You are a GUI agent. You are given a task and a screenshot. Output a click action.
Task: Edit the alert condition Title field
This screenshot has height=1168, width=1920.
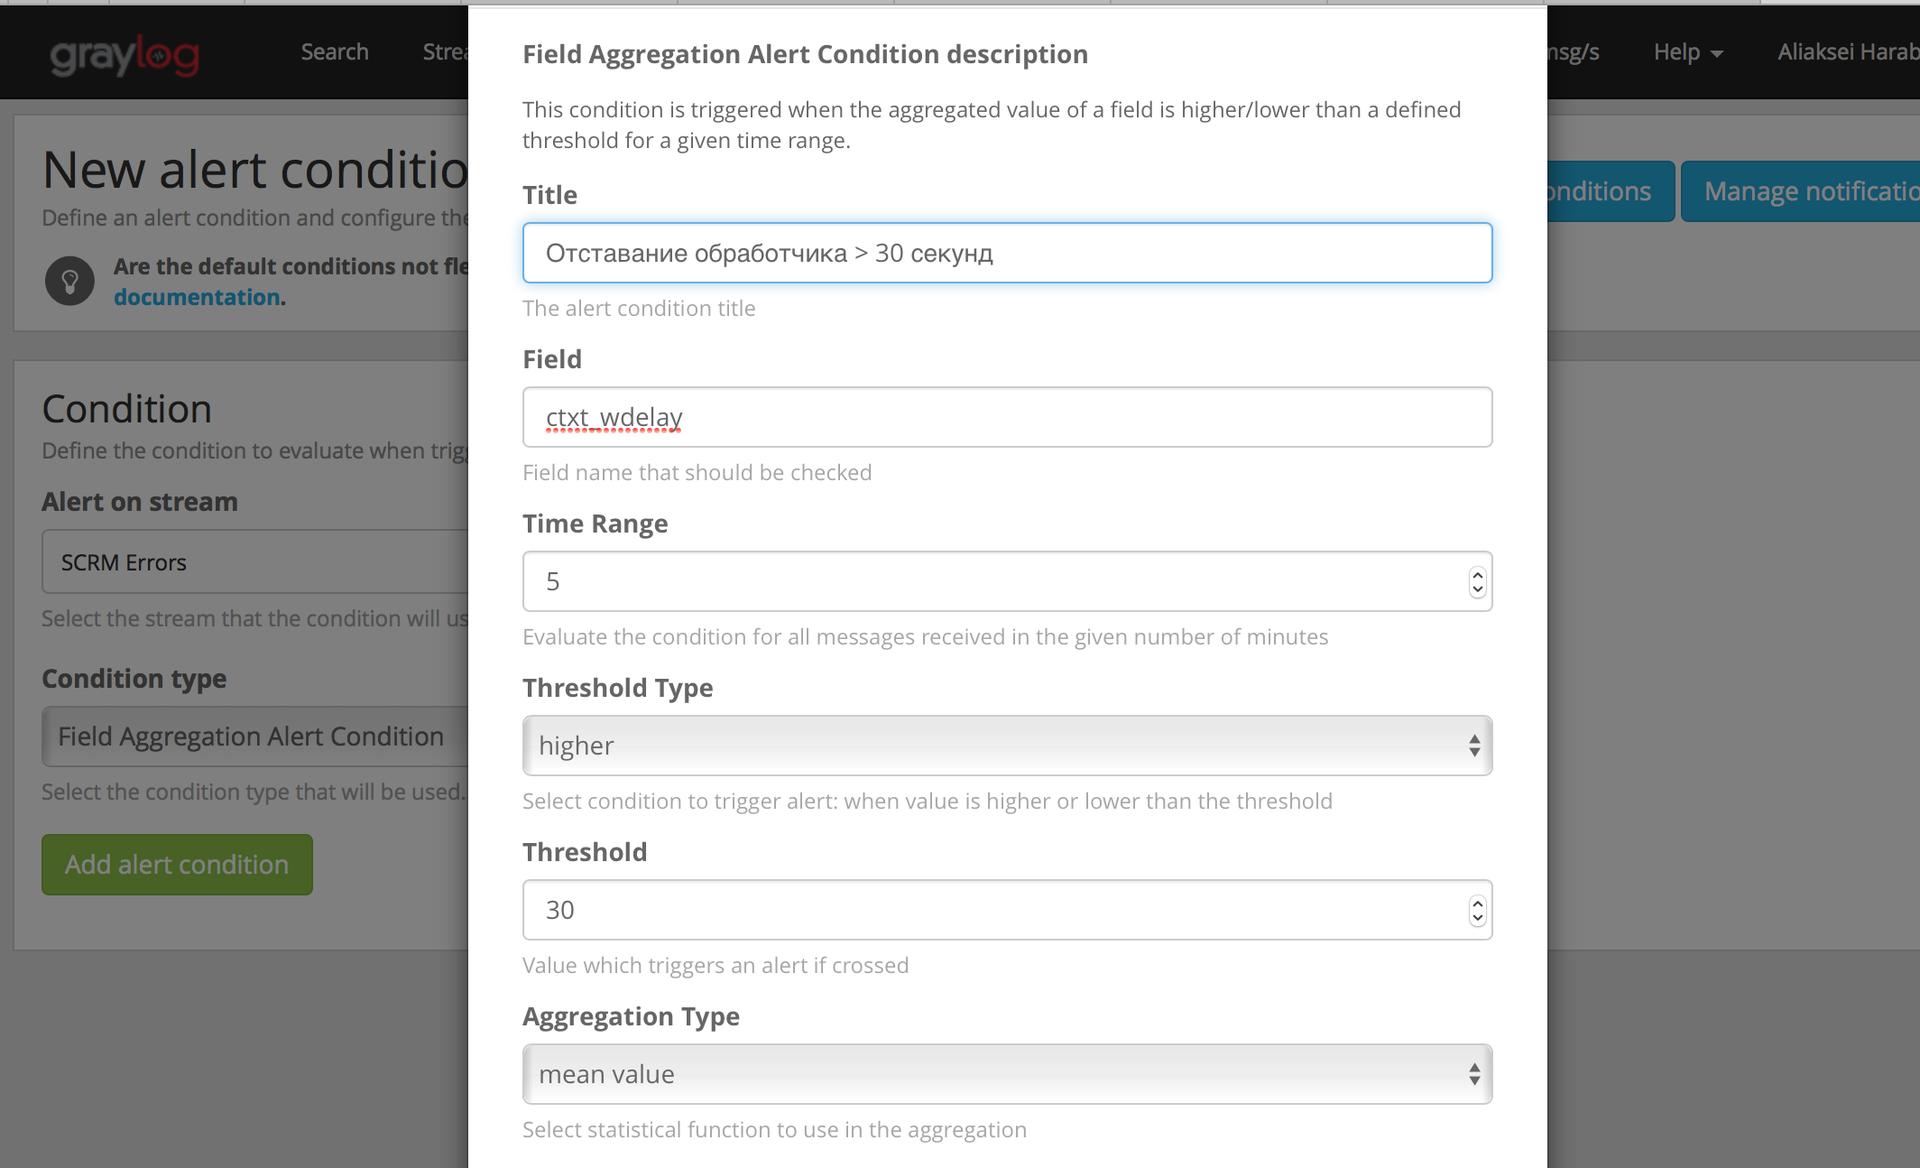pyautogui.click(x=1007, y=253)
